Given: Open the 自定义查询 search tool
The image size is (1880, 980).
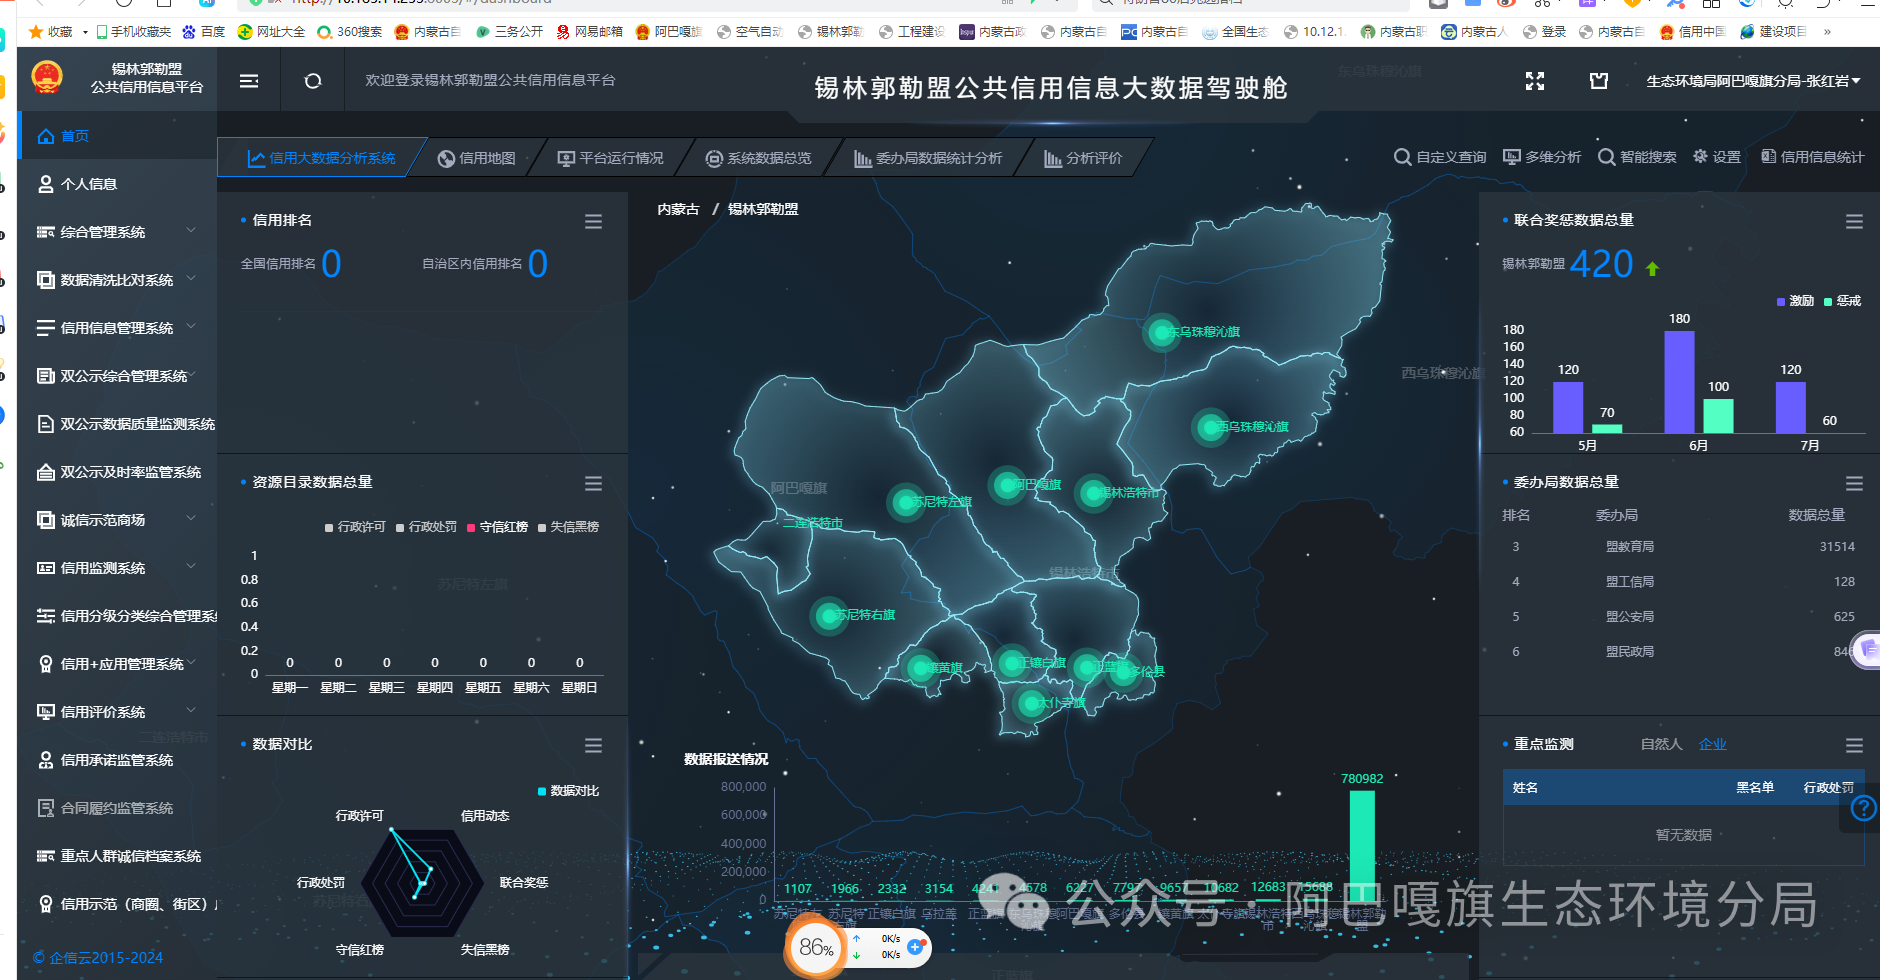Looking at the screenshot, I should (1440, 157).
